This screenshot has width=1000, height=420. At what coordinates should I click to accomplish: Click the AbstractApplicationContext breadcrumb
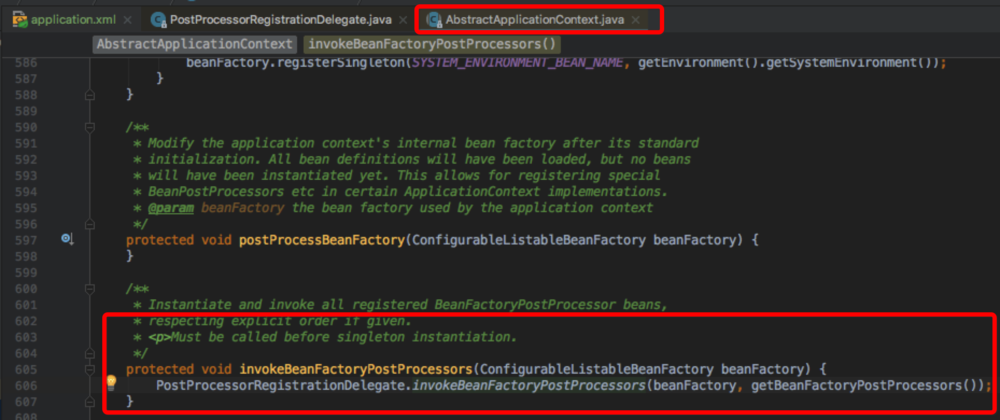tap(195, 44)
